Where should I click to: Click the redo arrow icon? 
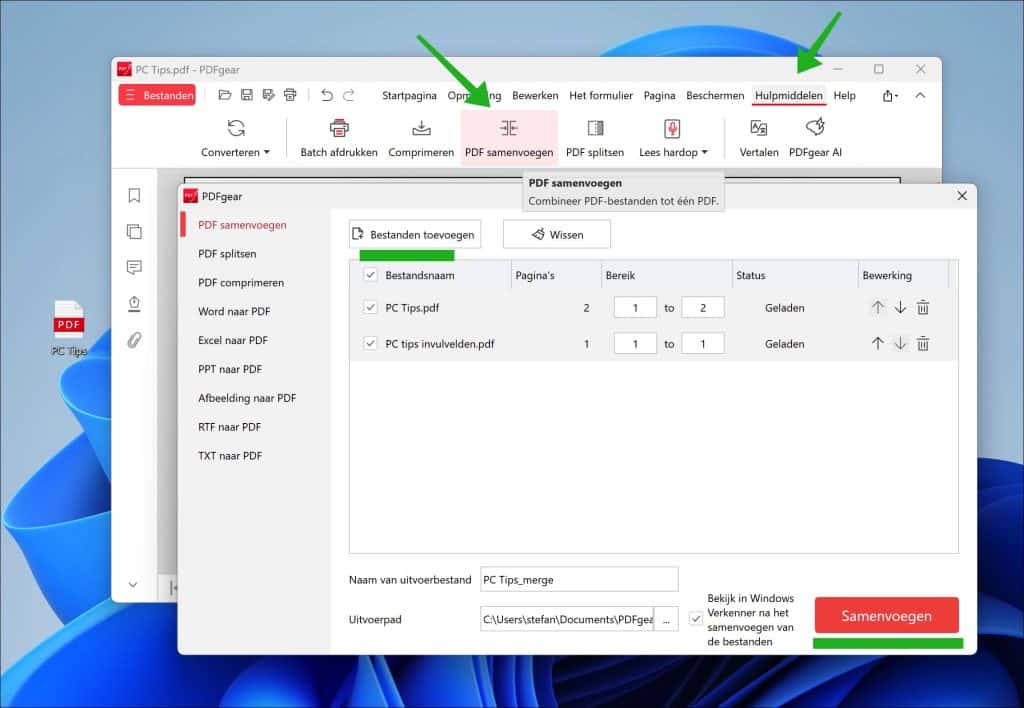(349, 95)
